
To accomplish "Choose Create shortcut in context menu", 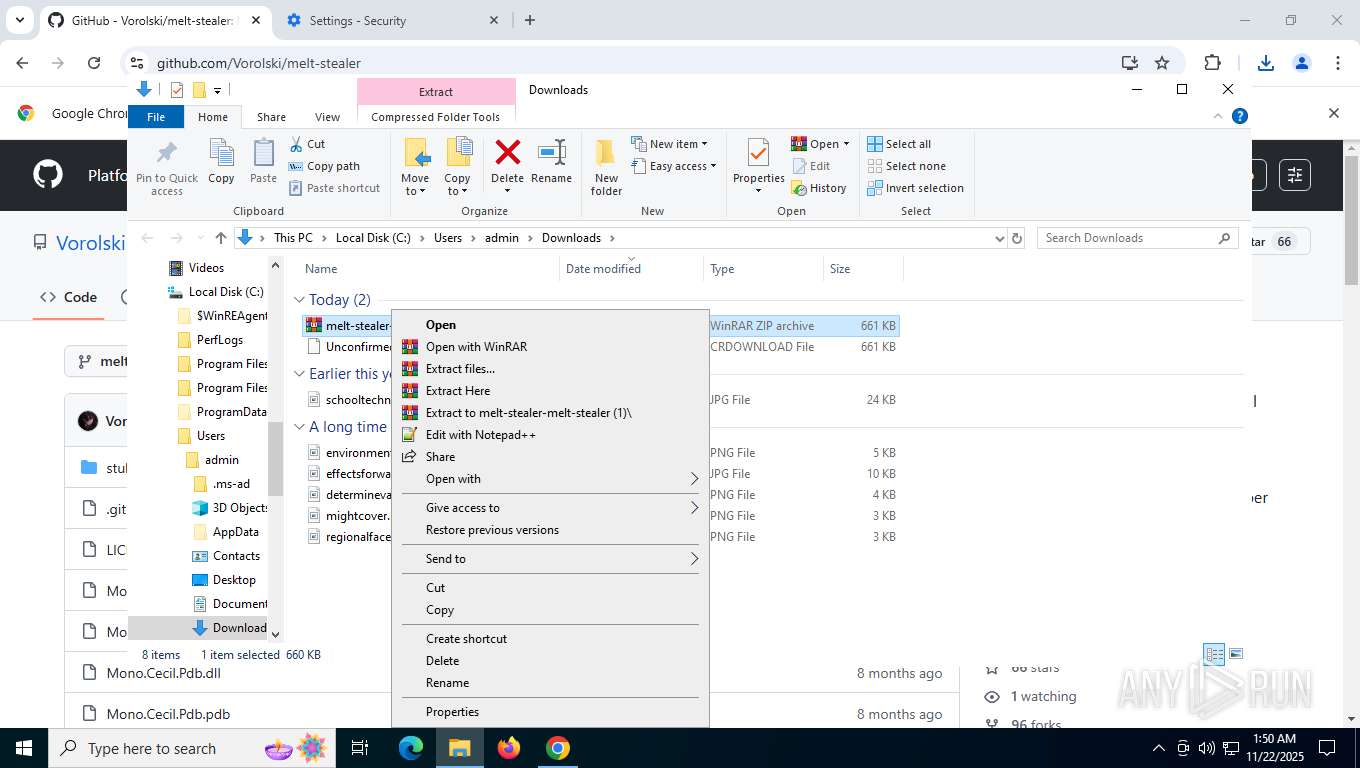I will click(x=550, y=639).
